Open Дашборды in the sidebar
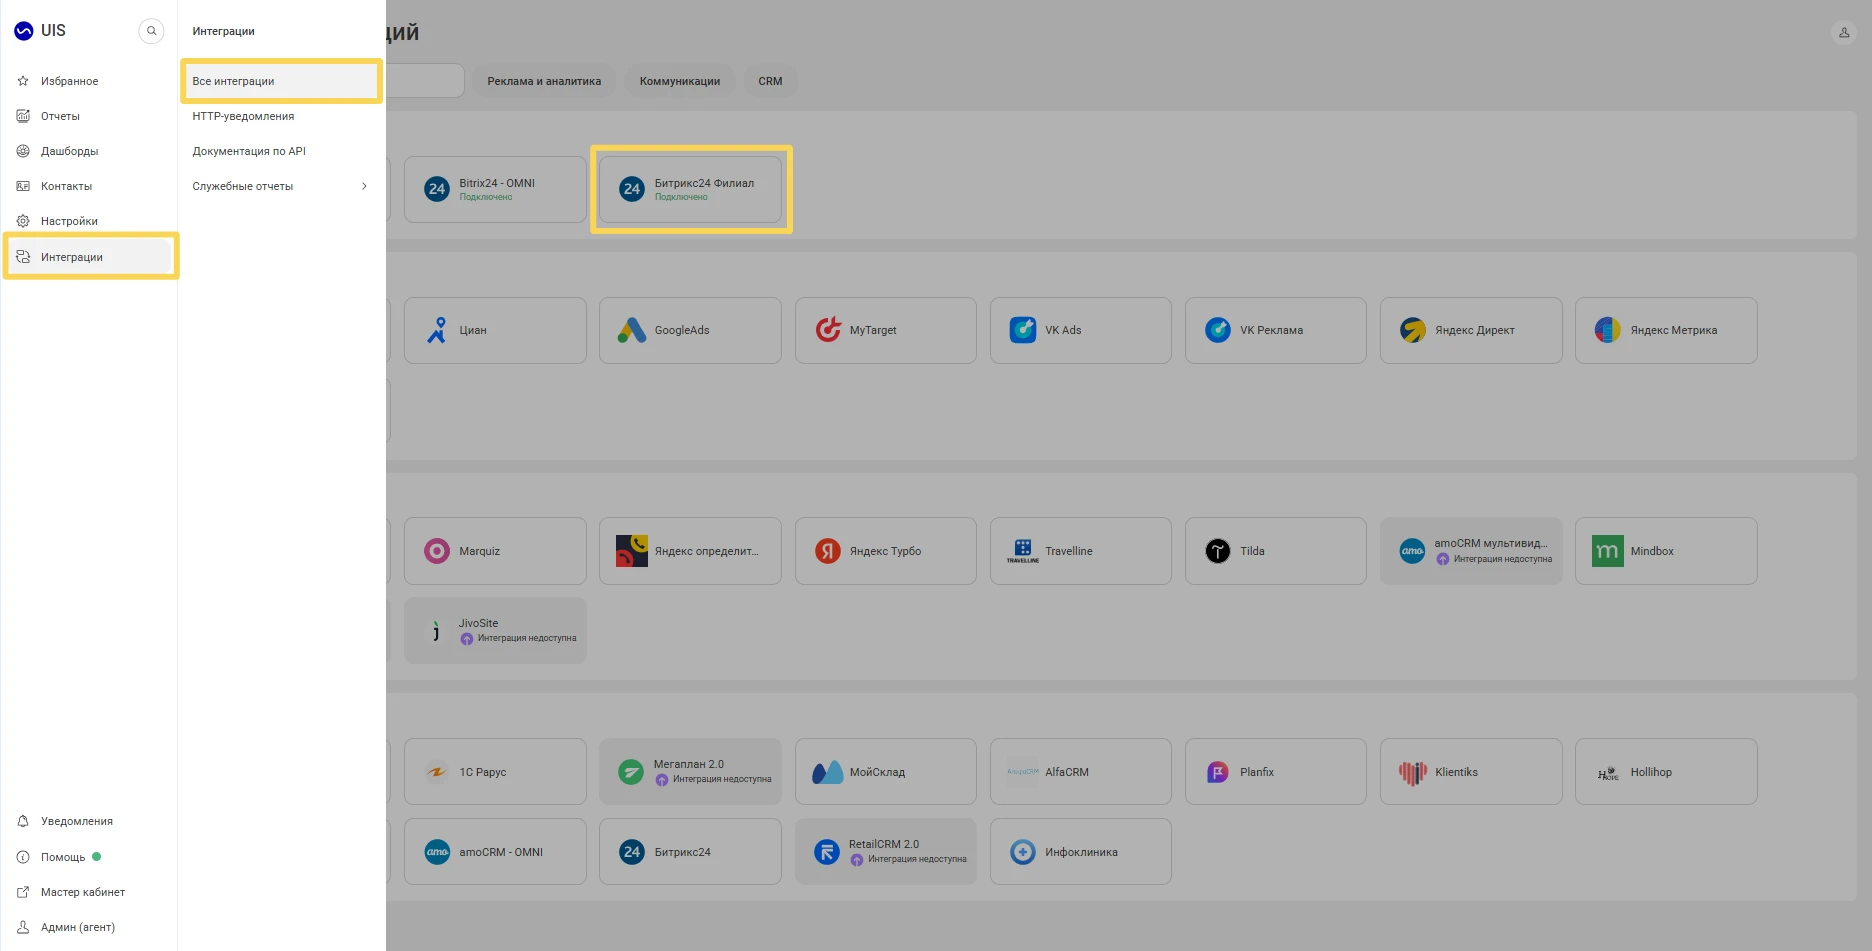 (89, 151)
